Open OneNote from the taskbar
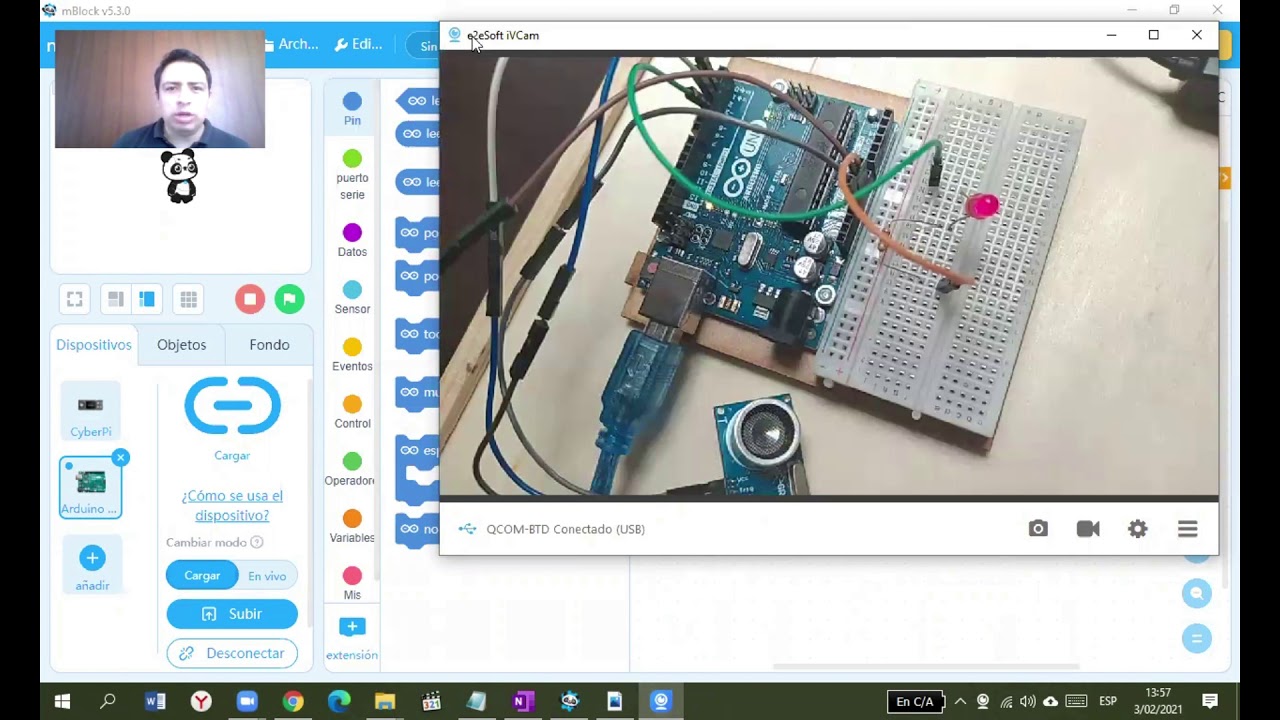 (x=522, y=701)
